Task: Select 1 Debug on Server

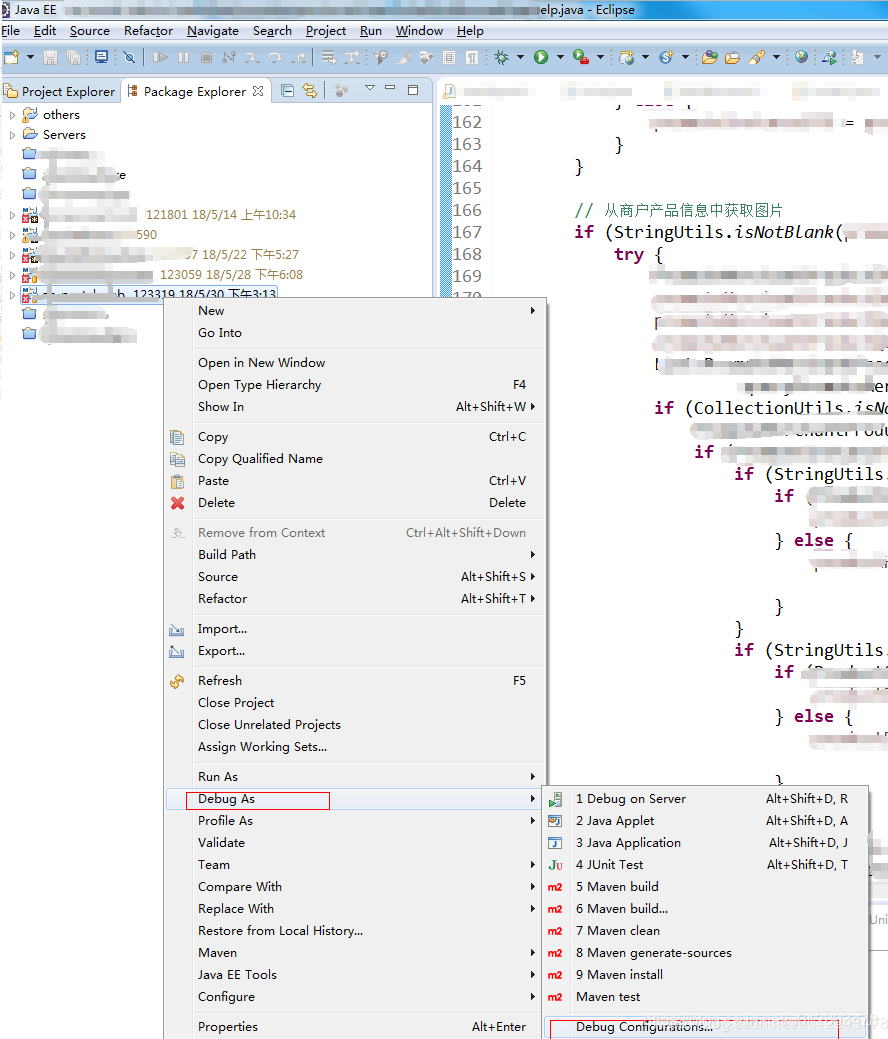Action: (706, 799)
